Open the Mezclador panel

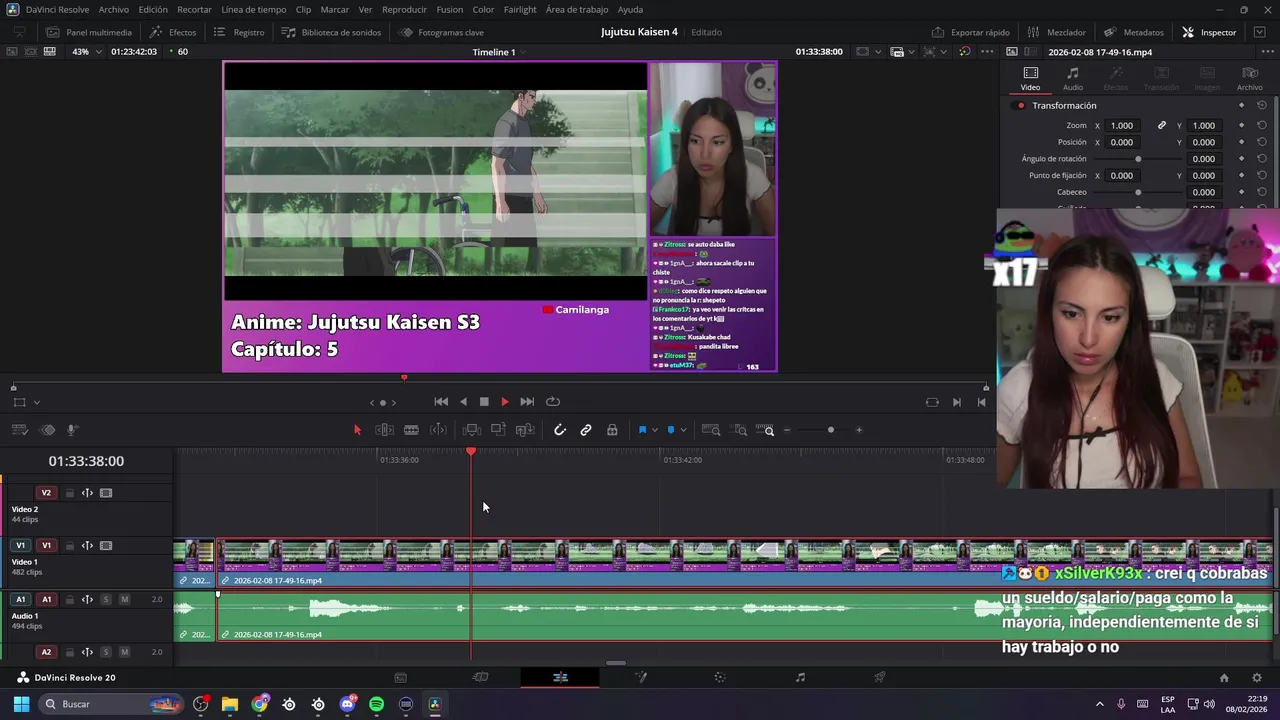click(1056, 32)
